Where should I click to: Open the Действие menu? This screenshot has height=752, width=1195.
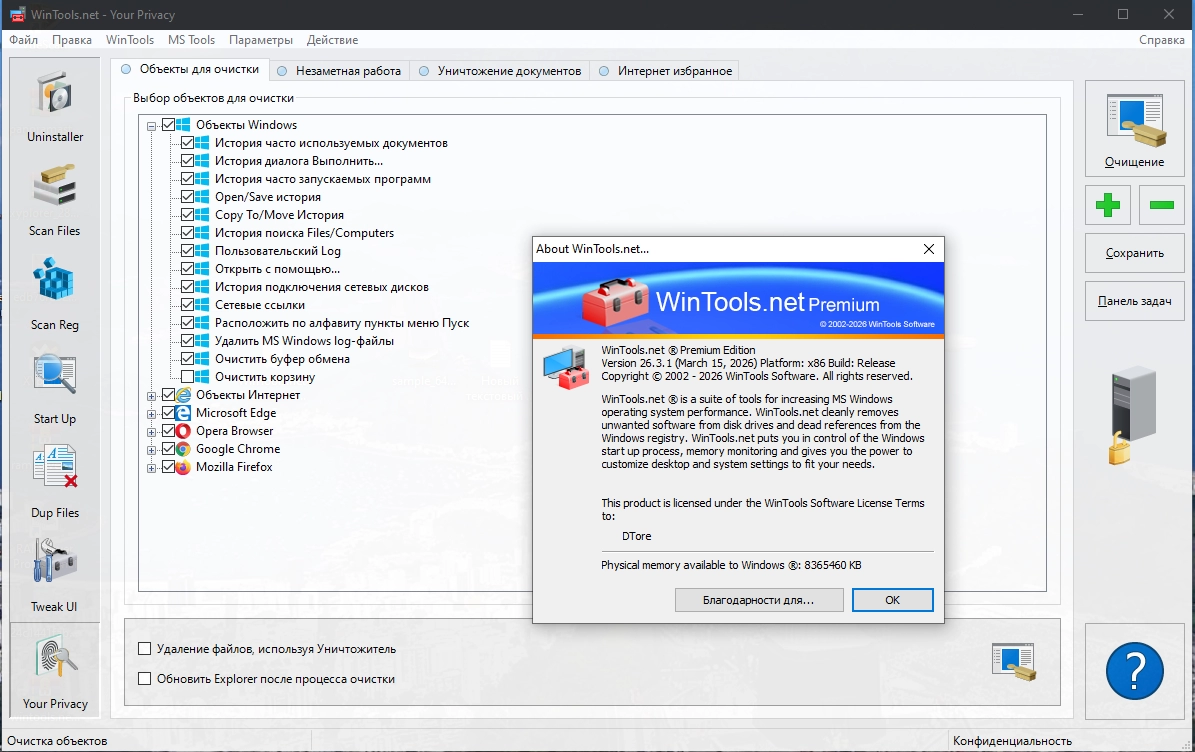(x=332, y=40)
